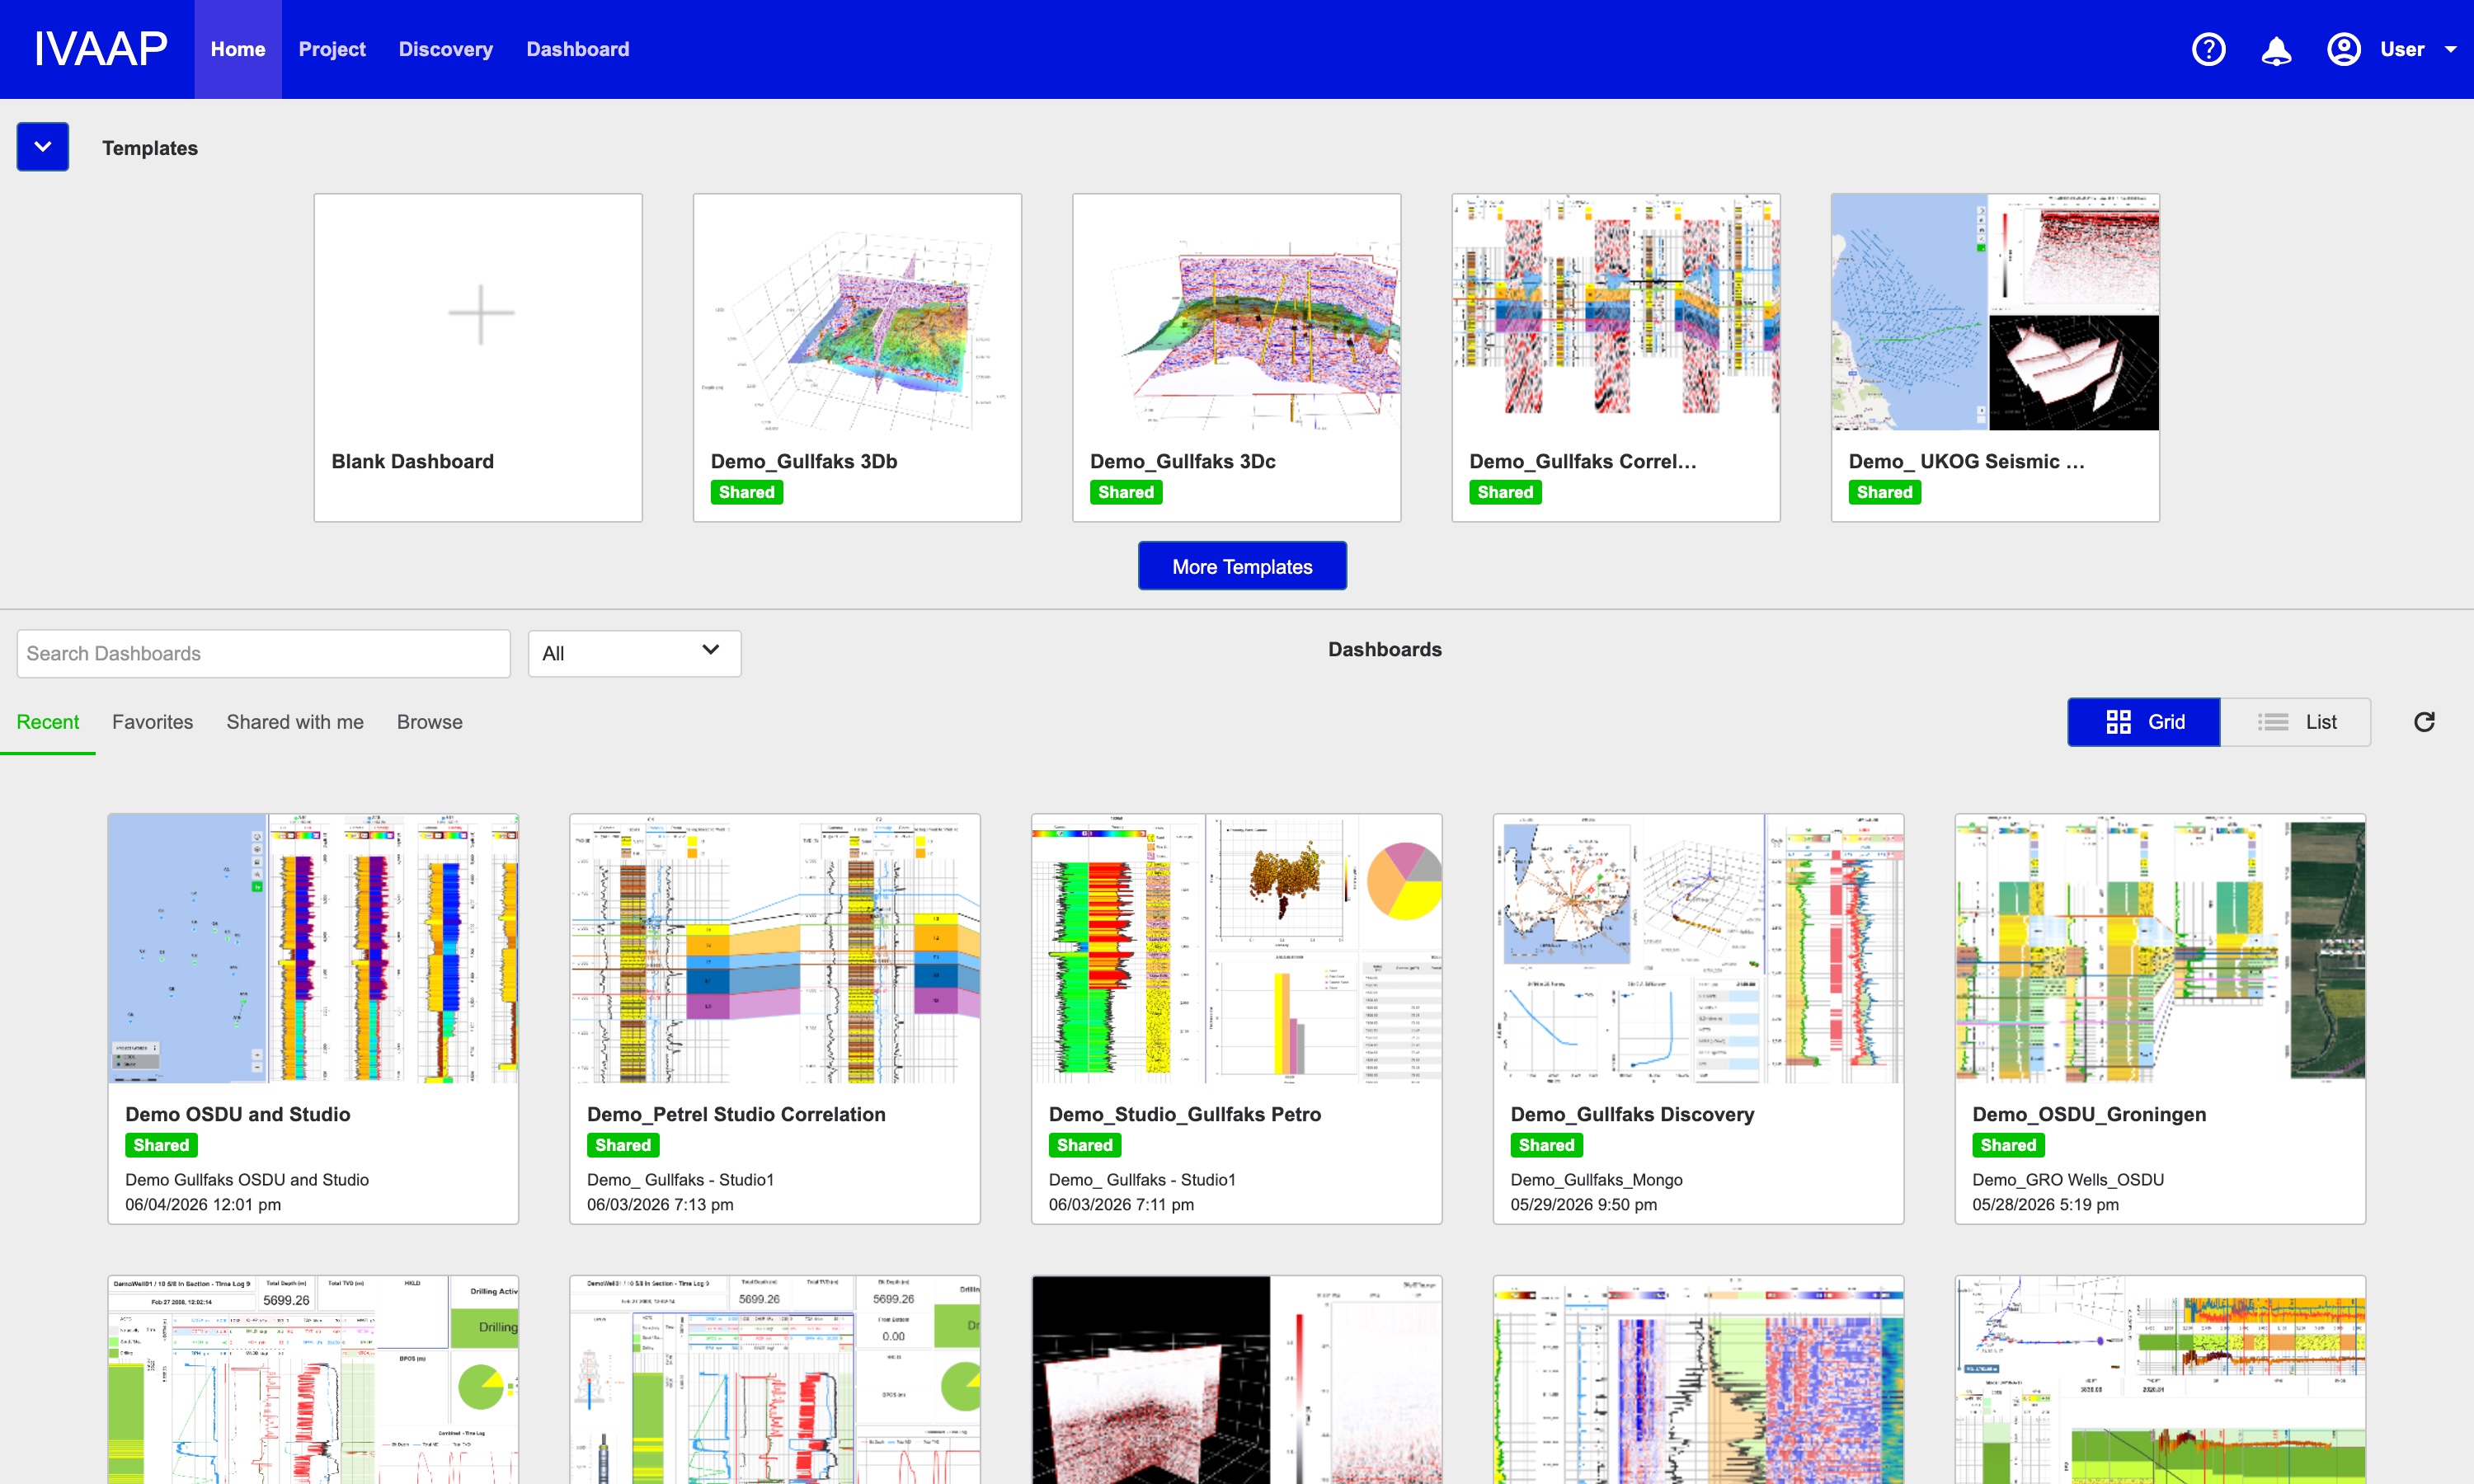Open the All filter dropdown
This screenshot has height=1484, width=2474.
[634, 653]
